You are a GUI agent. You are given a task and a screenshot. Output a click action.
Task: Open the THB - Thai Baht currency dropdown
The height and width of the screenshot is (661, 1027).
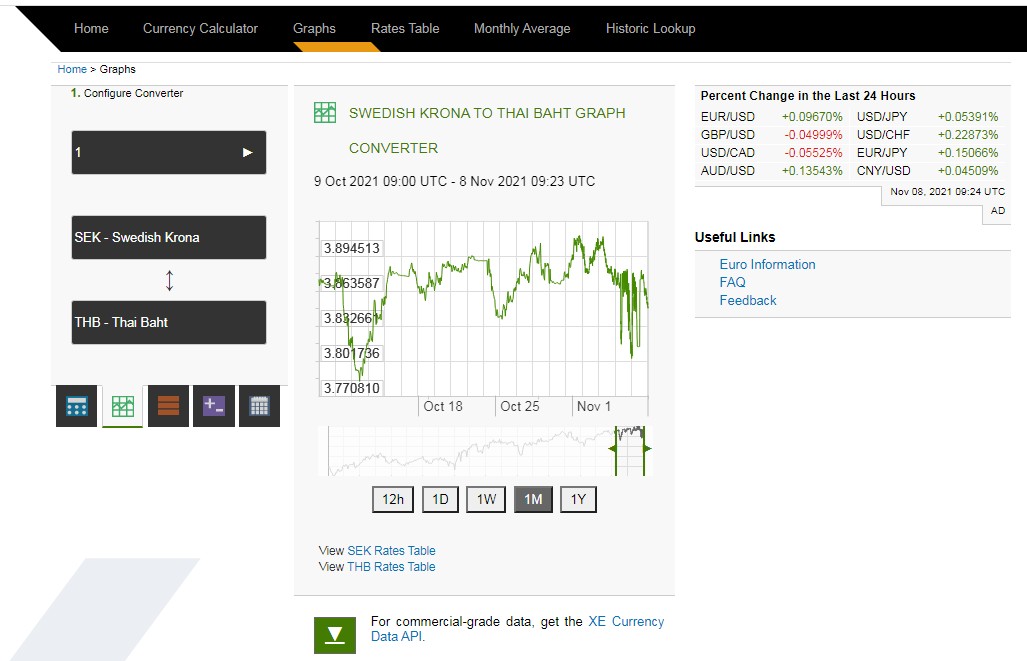[x=169, y=322]
